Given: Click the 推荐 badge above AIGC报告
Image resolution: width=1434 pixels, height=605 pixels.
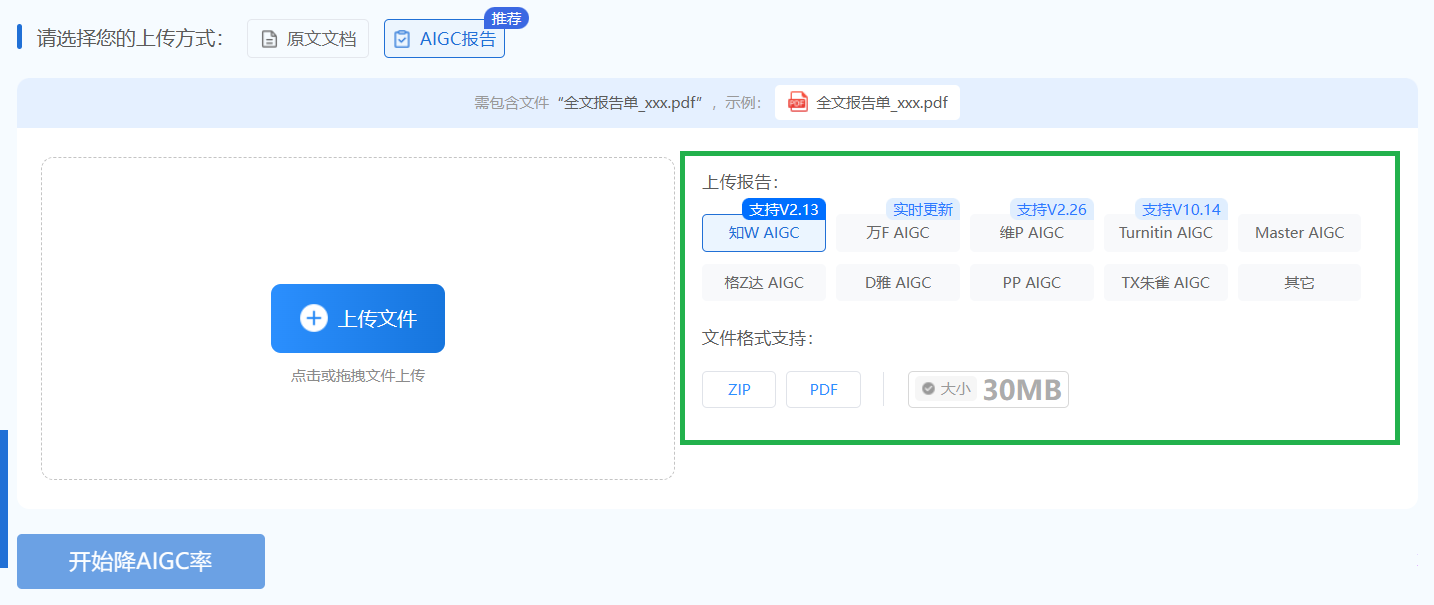Looking at the screenshot, I should (506, 17).
